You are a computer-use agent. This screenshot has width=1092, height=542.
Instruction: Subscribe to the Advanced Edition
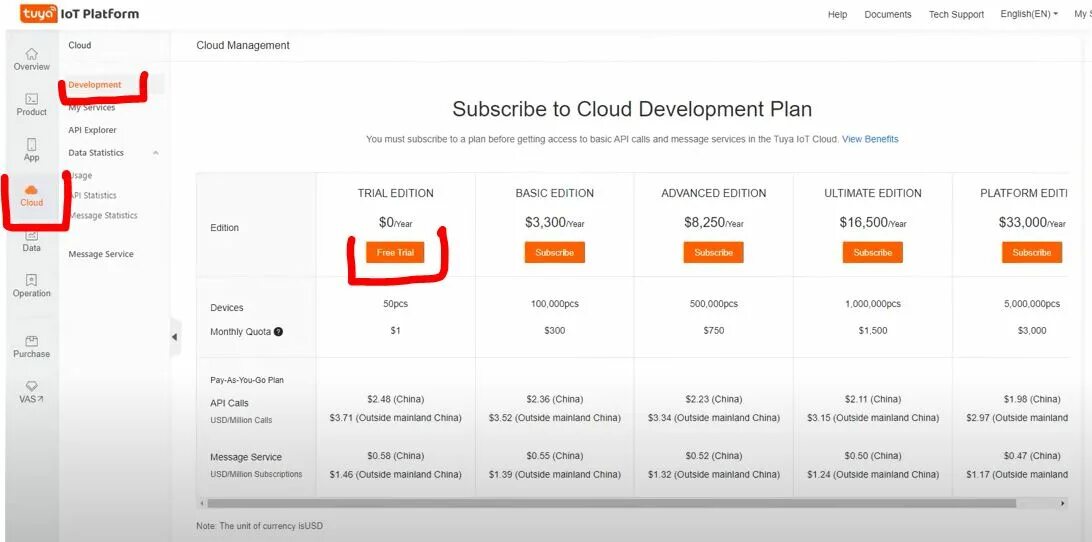click(713, 252)
